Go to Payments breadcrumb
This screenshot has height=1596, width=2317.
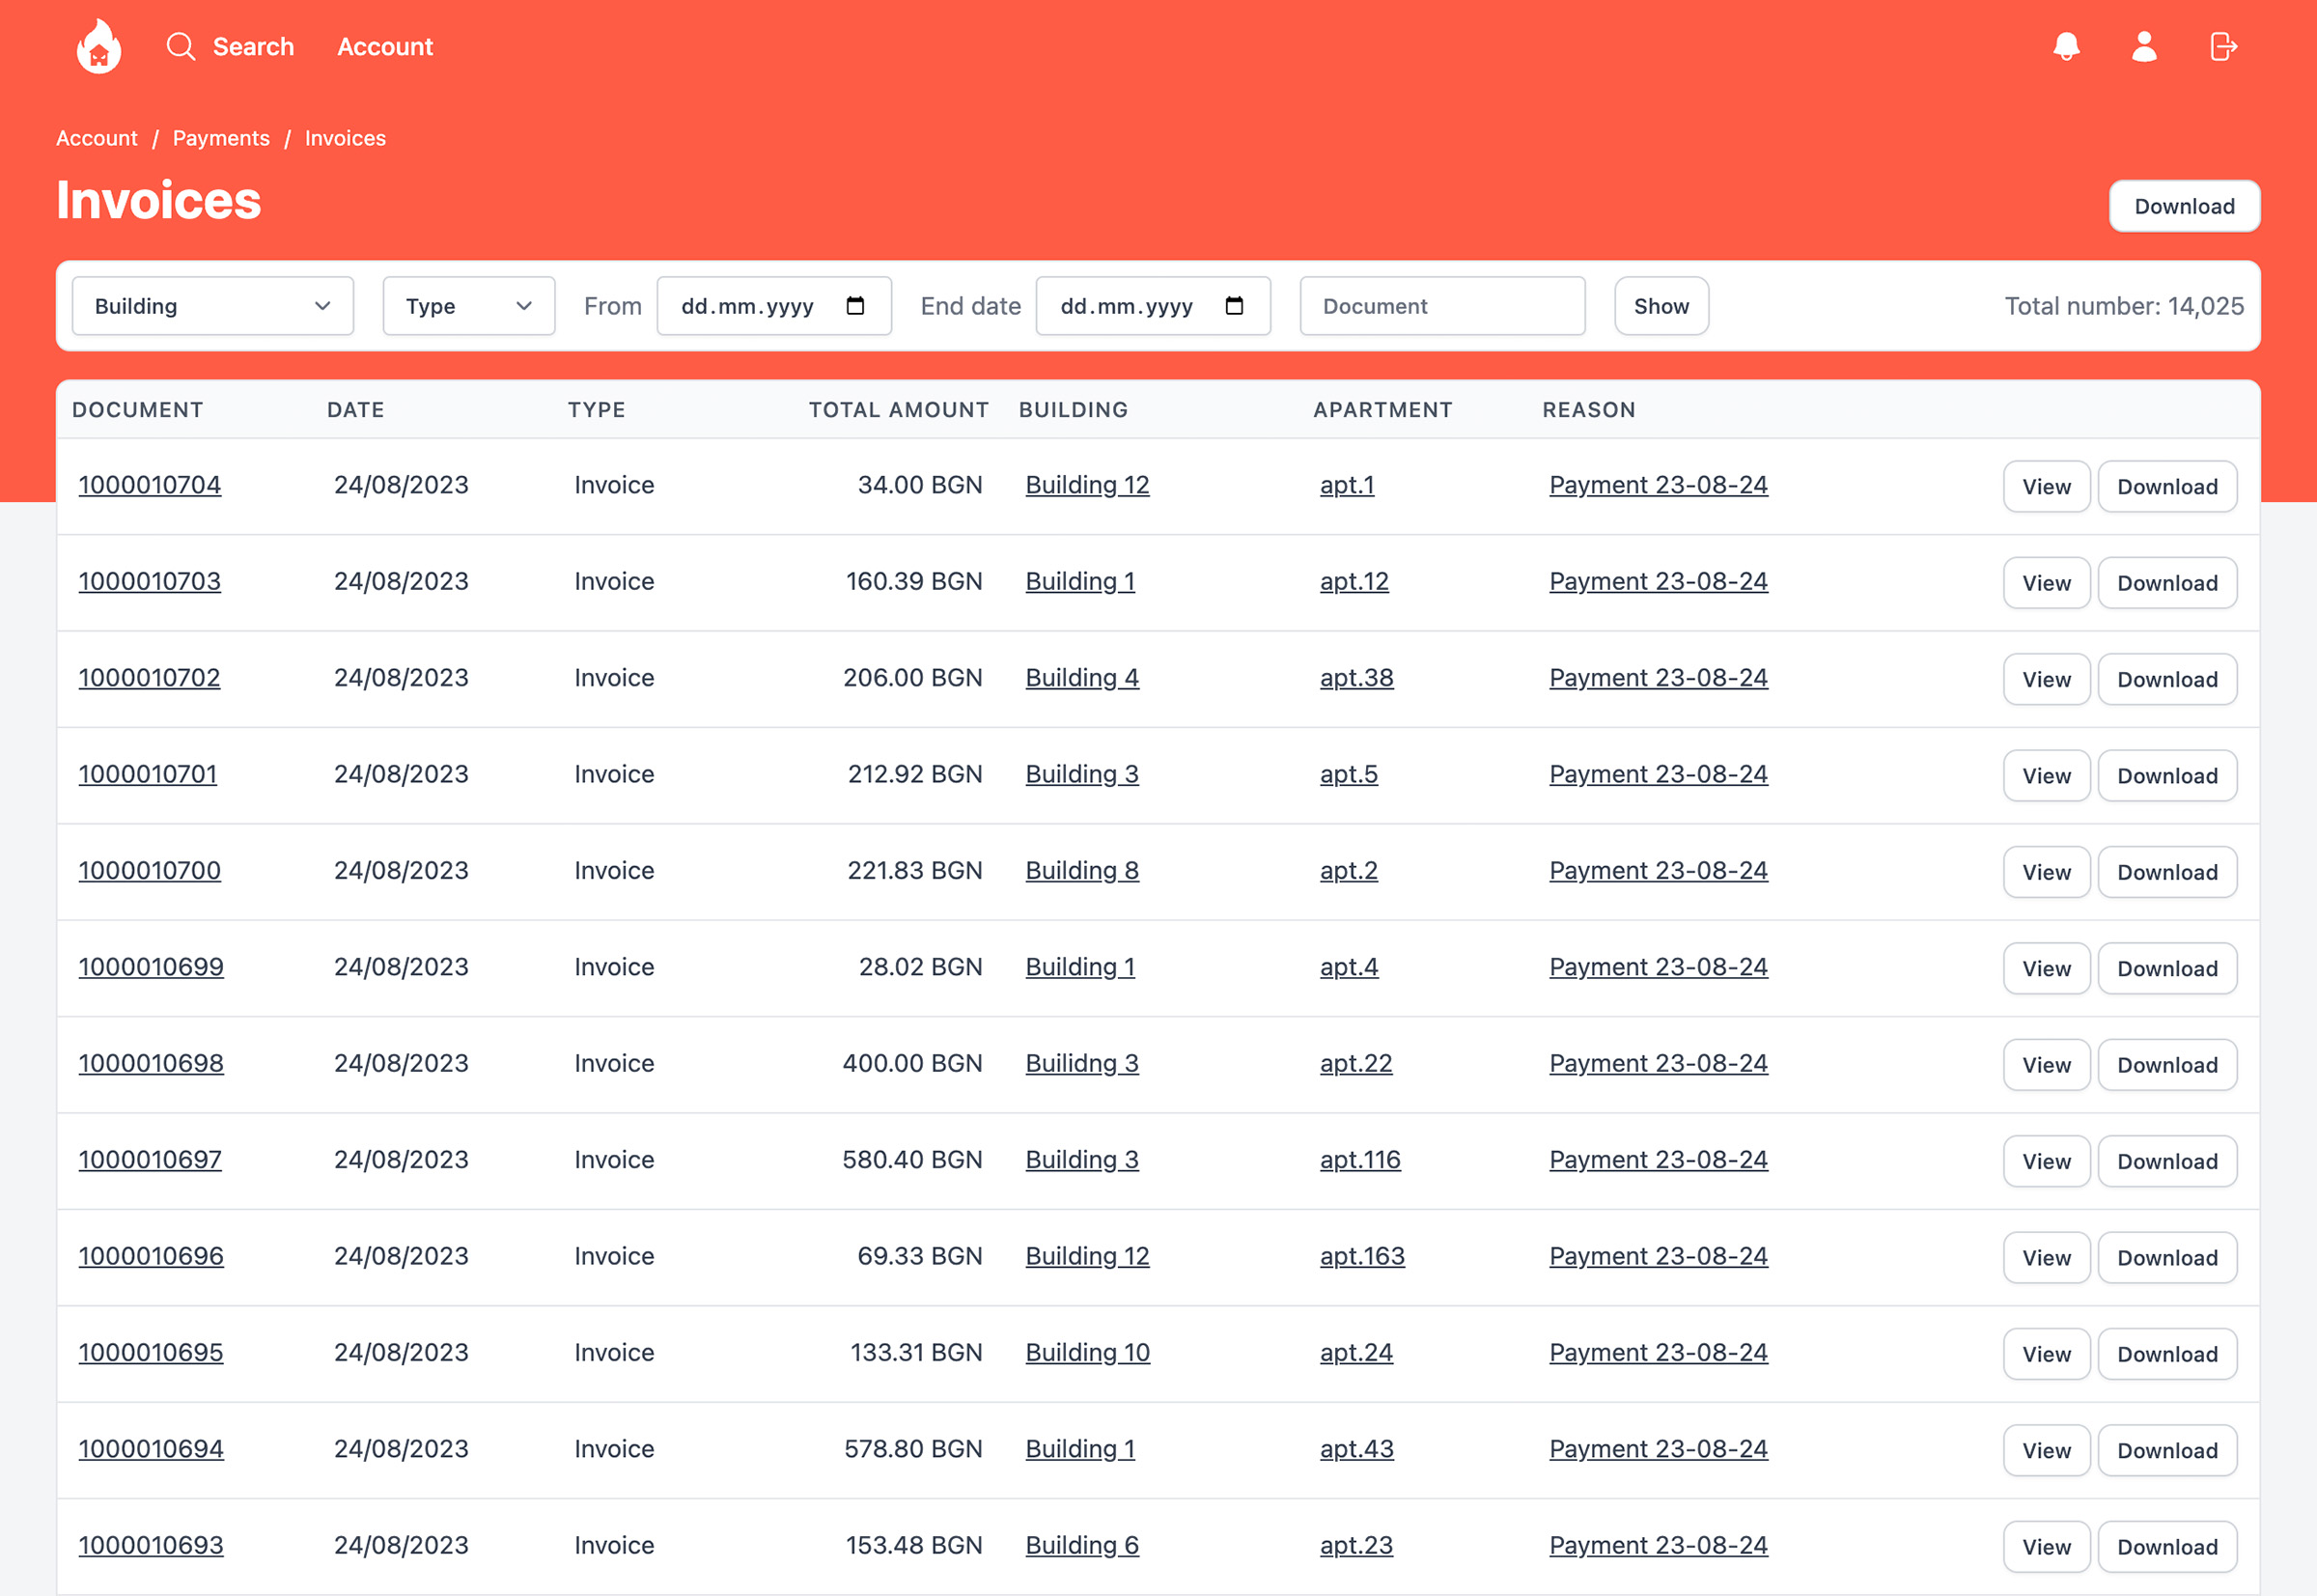221,138
